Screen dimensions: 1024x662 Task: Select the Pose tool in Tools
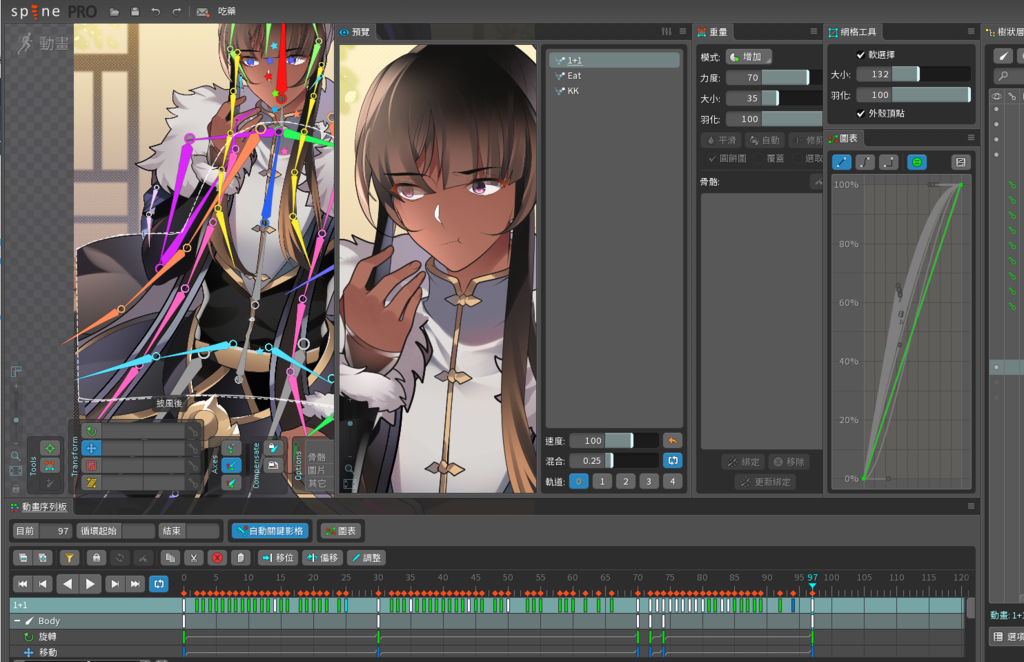(x=50, y=448)
